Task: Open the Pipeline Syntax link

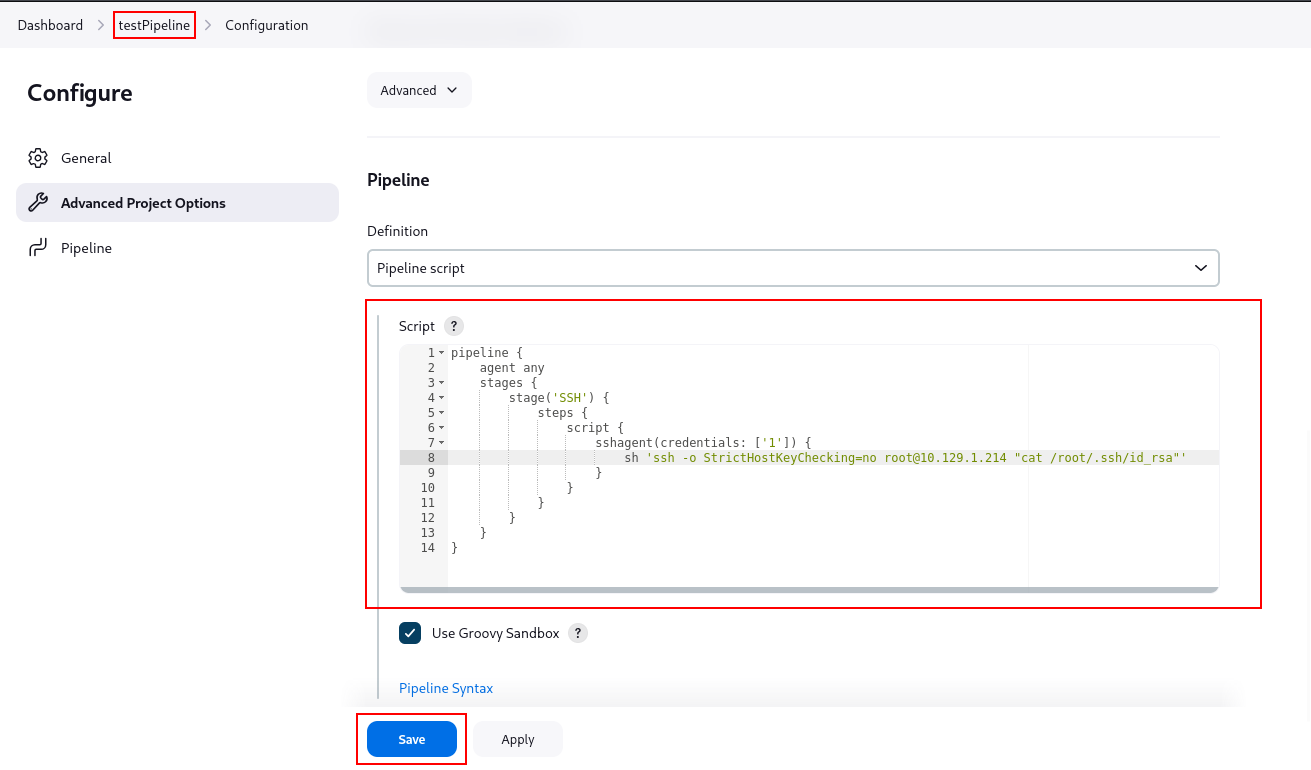Action: (x=446, y=688)
